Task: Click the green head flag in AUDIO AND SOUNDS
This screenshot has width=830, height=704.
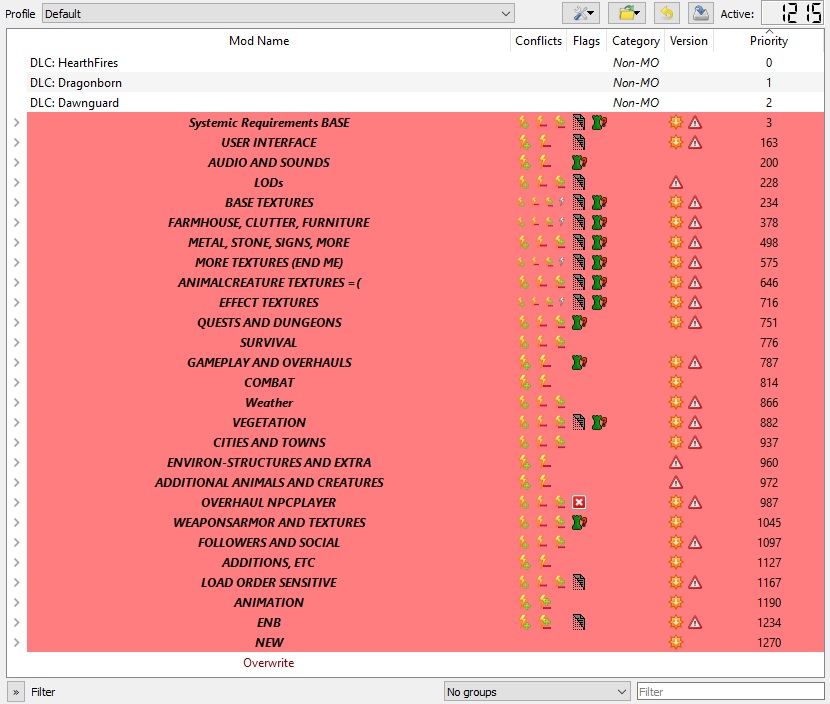Action: coord(579,163)
